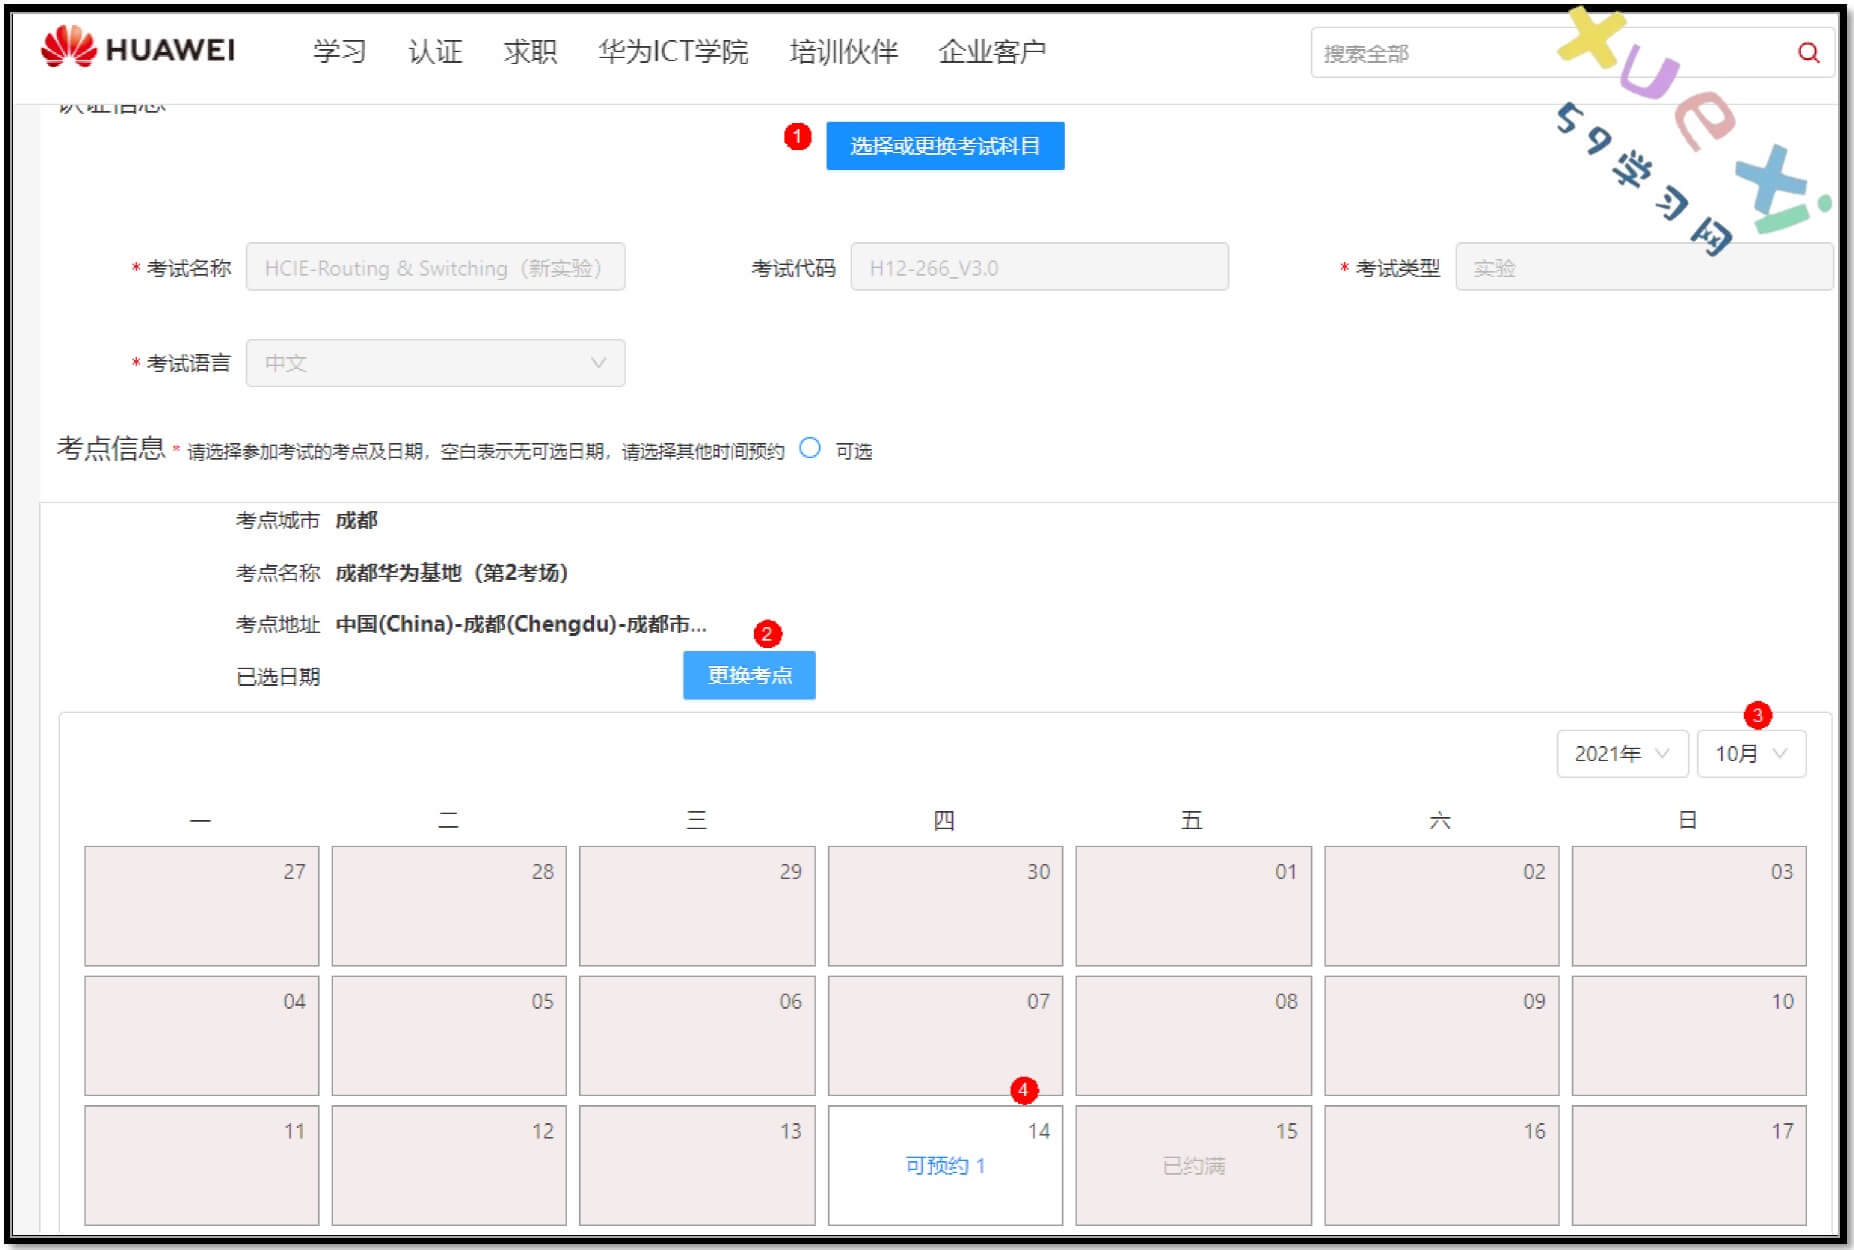Open the 认证 menu item
The image size is (1854, 1250).
[435, 52]
